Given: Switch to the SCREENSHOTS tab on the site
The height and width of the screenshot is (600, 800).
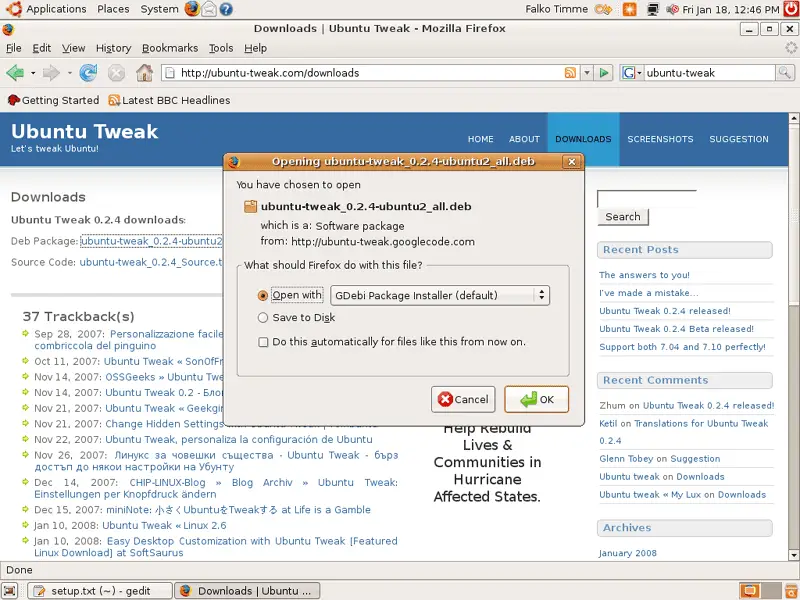Looking at the screenshot, I should [x=660, y=139].
